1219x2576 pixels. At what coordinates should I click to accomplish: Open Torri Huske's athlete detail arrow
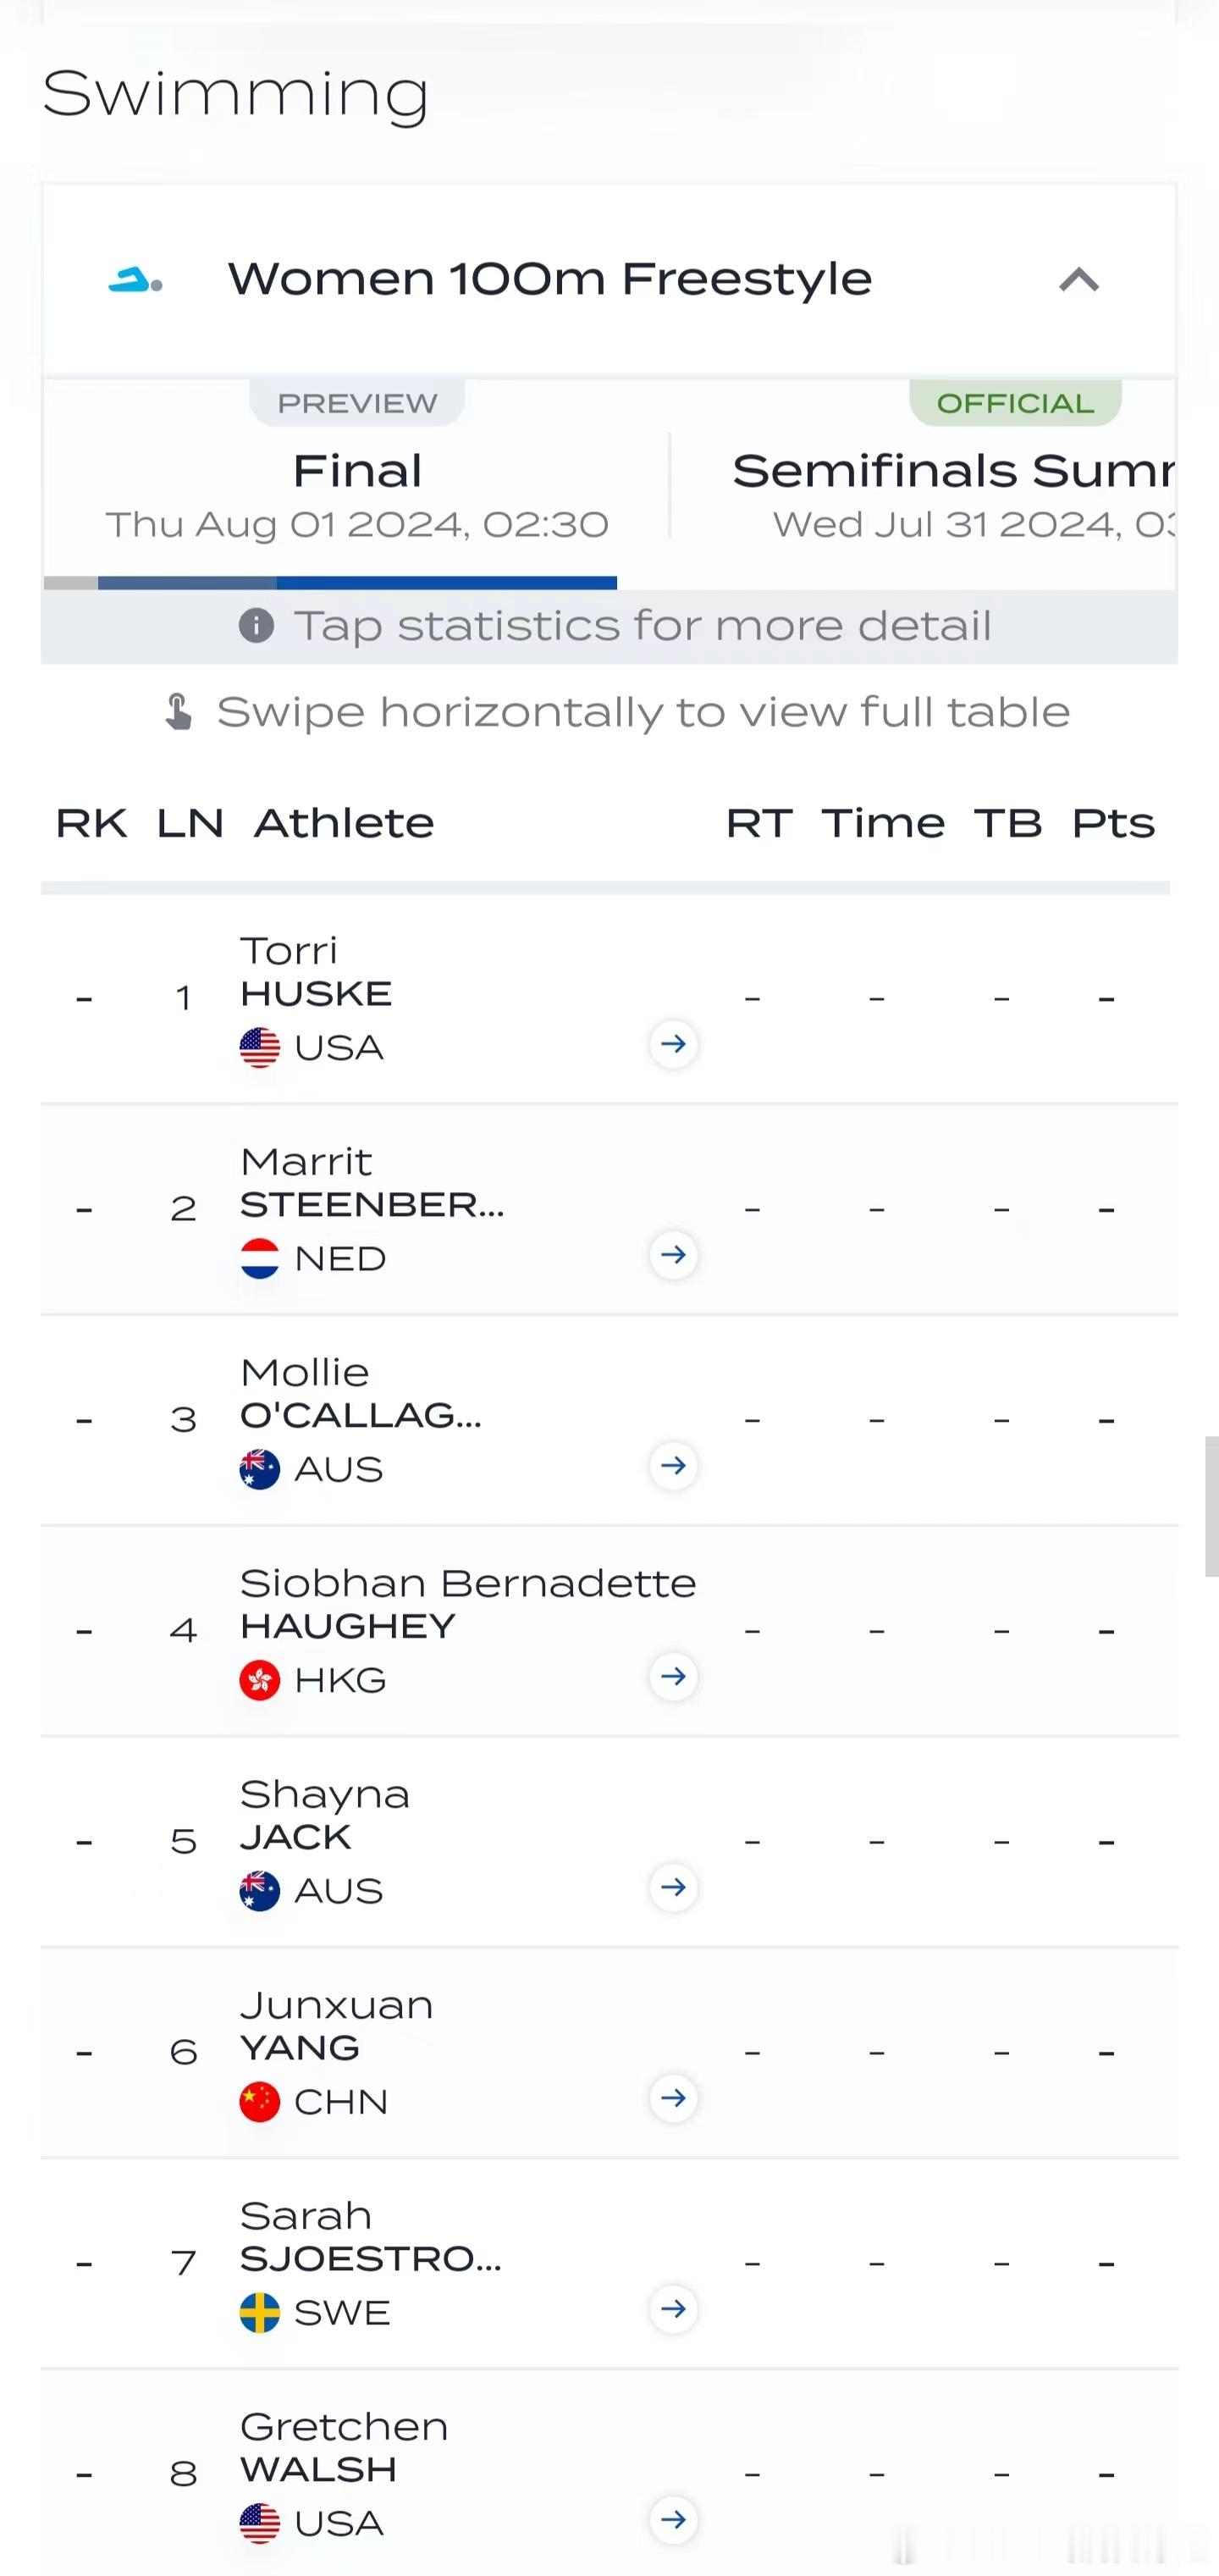673,1044
